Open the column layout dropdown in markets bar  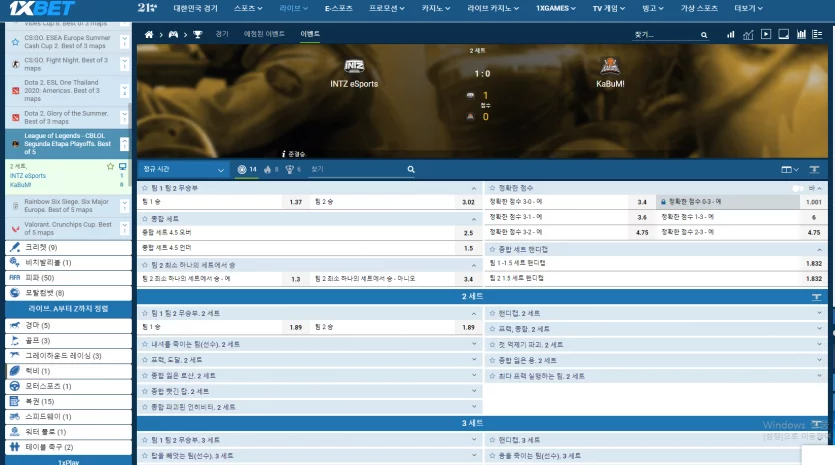point(790,169)
